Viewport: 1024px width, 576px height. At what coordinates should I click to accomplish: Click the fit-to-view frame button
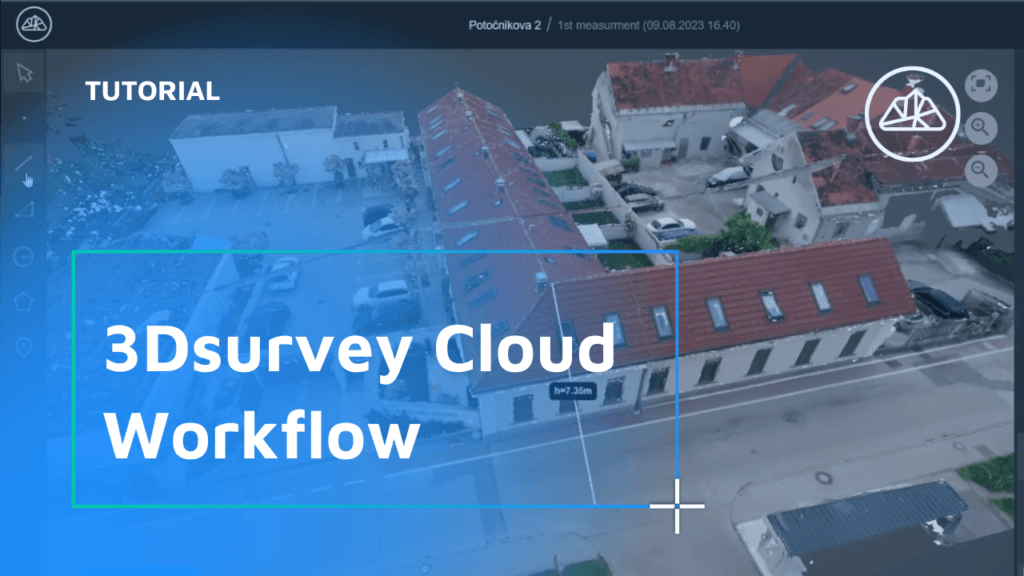click(980, 86)
